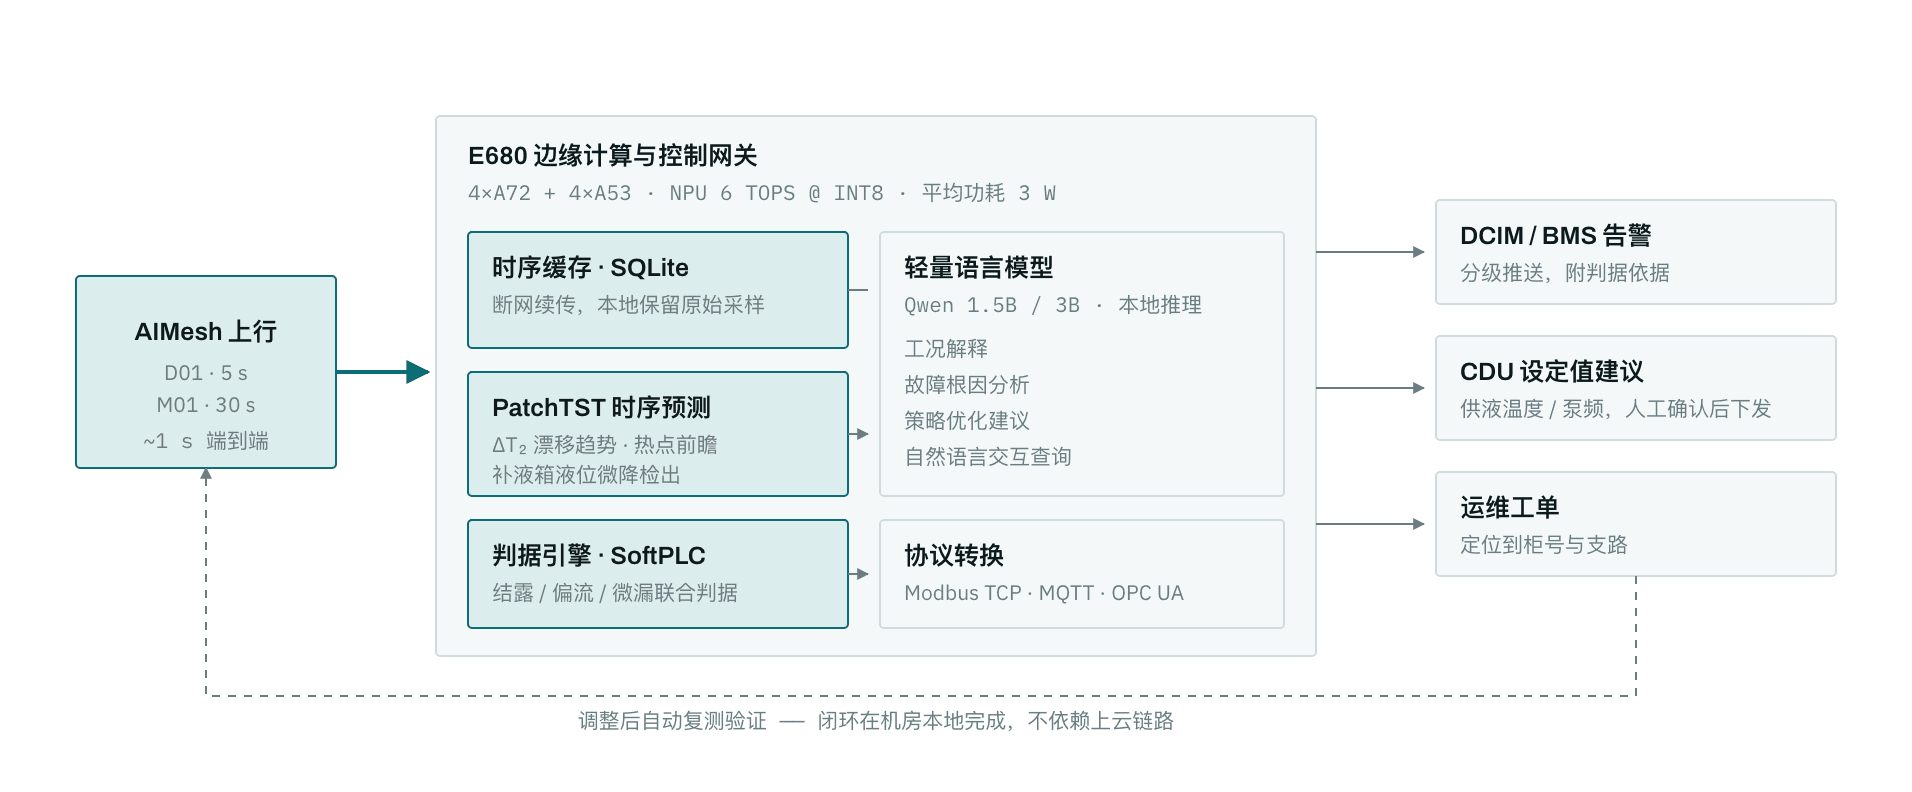Click the AIMesh 上行 box title
The height and width of the screenshot is (792, 1912).
(x=206, y=332)
